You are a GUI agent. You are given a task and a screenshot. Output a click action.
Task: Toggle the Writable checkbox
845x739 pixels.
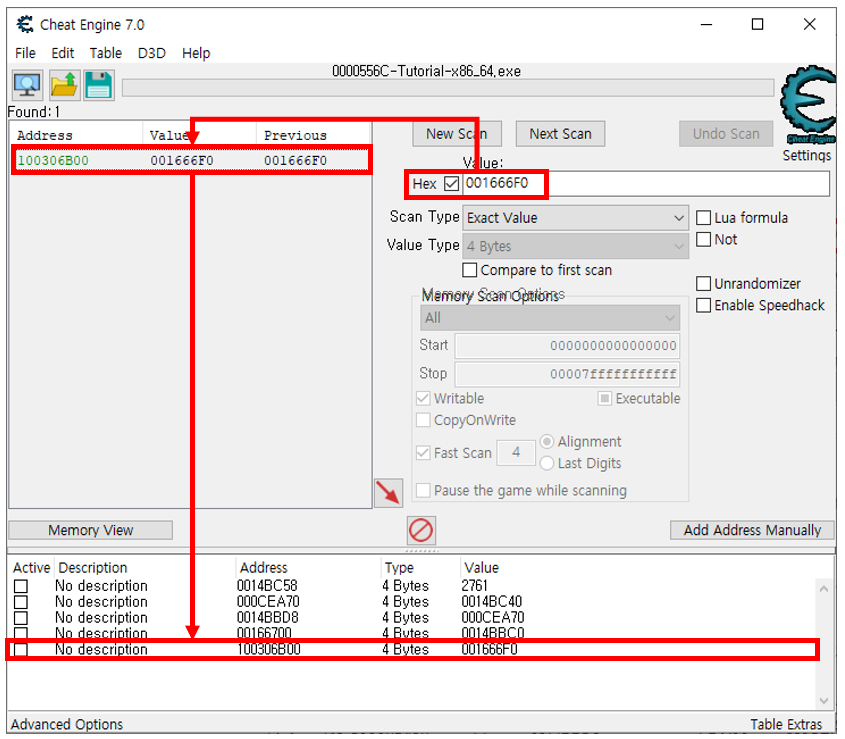pos(423,398)
